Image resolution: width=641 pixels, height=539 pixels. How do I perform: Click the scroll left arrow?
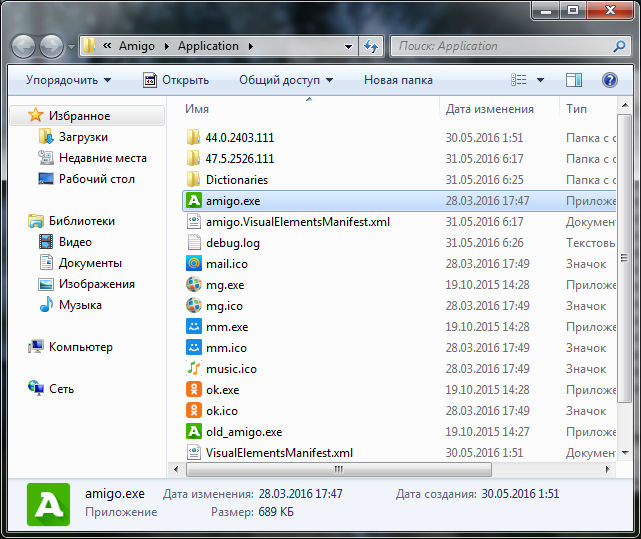[176, 469]
